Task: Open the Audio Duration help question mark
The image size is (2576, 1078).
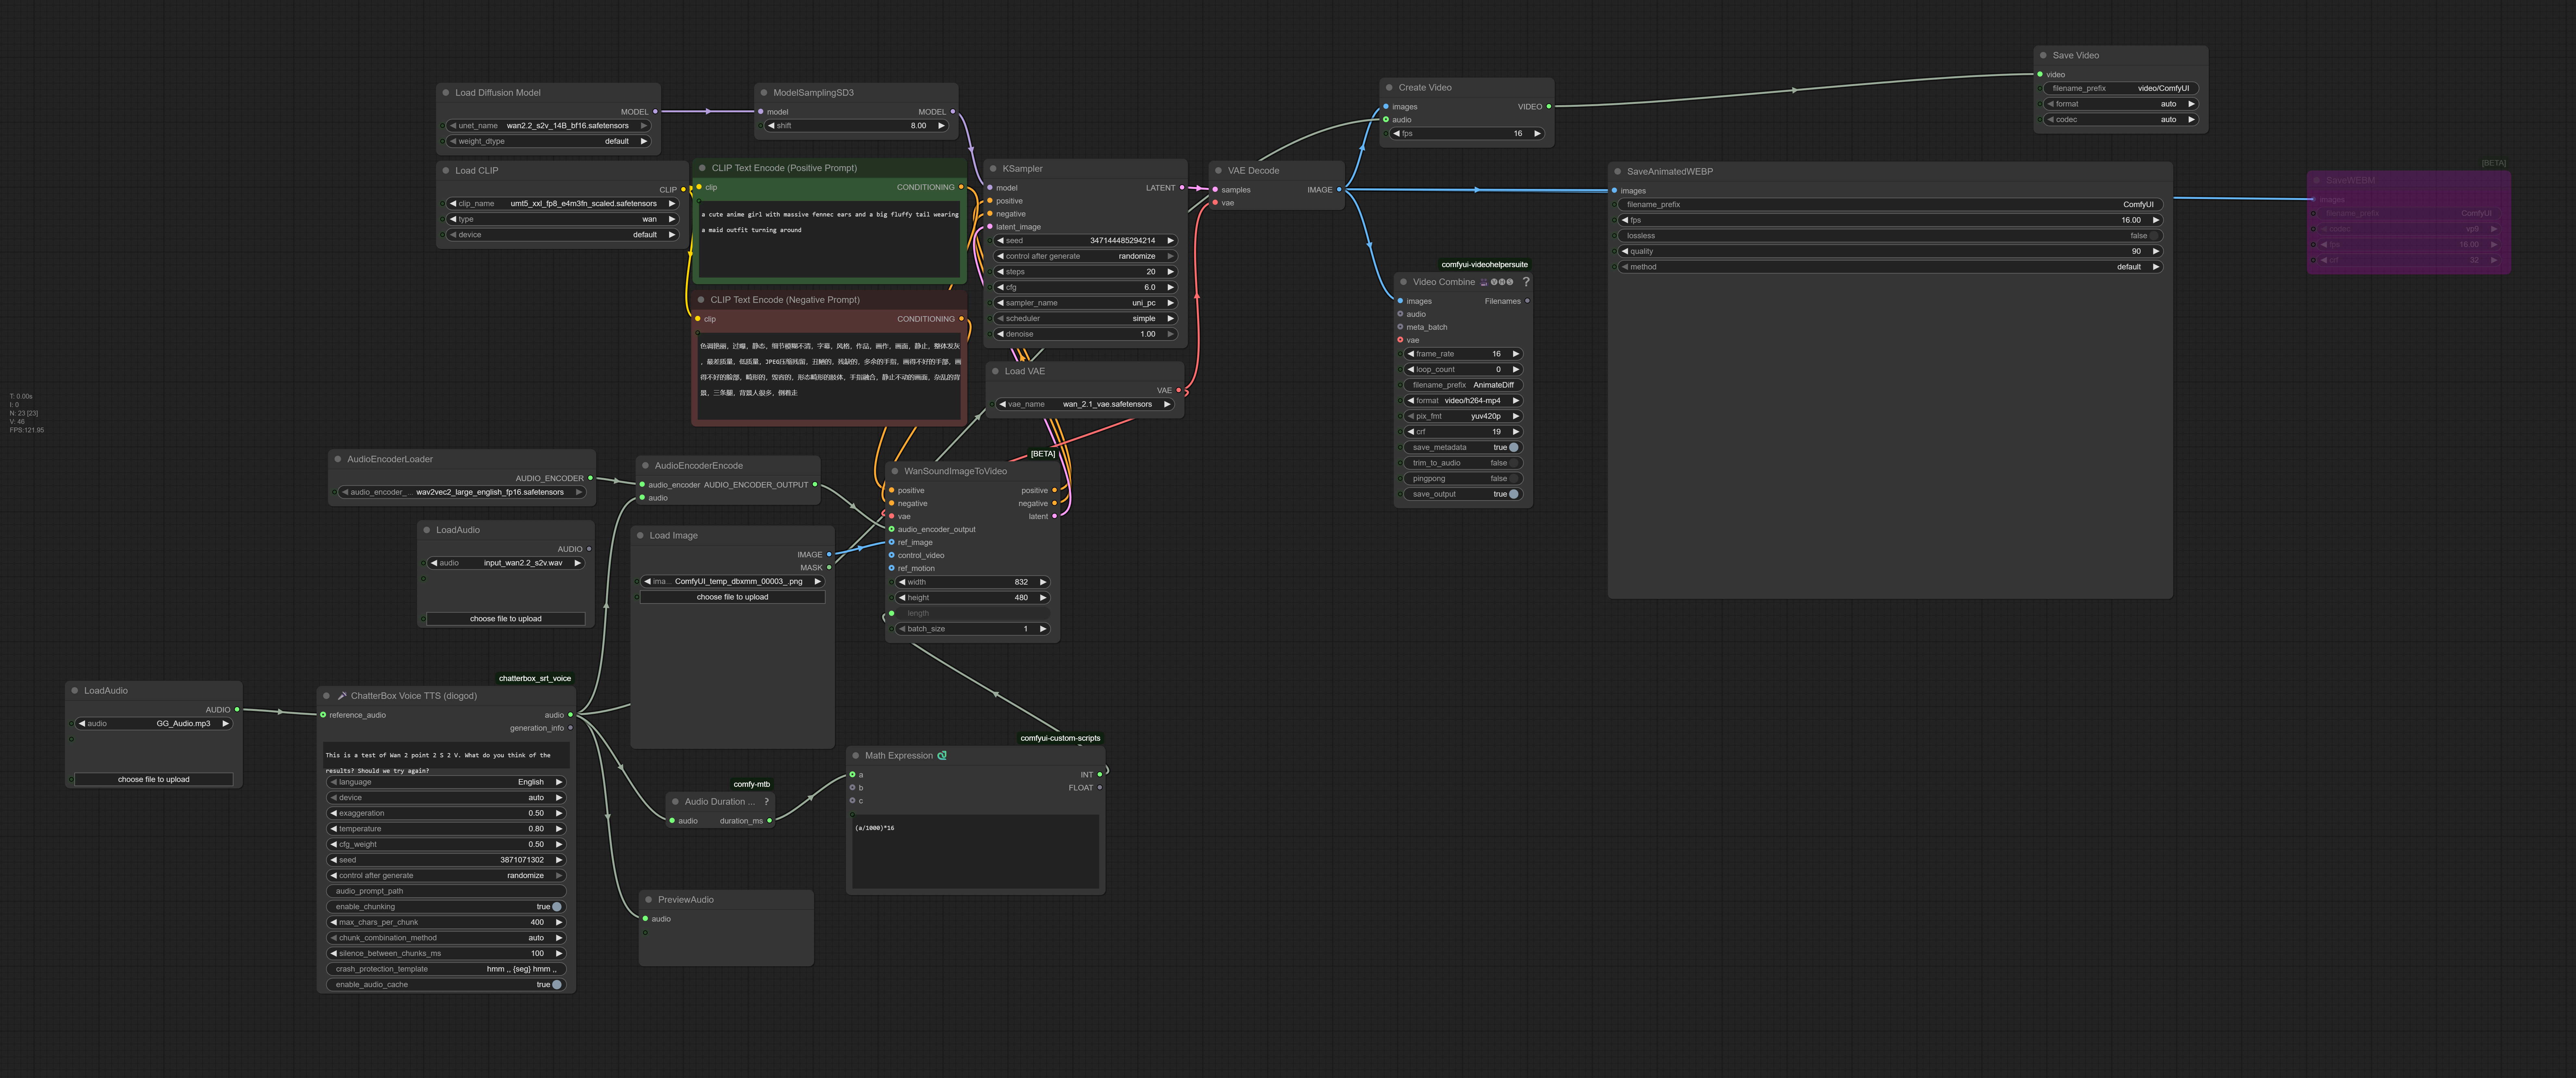Action: pyautogui.click(x=767, y=802)
